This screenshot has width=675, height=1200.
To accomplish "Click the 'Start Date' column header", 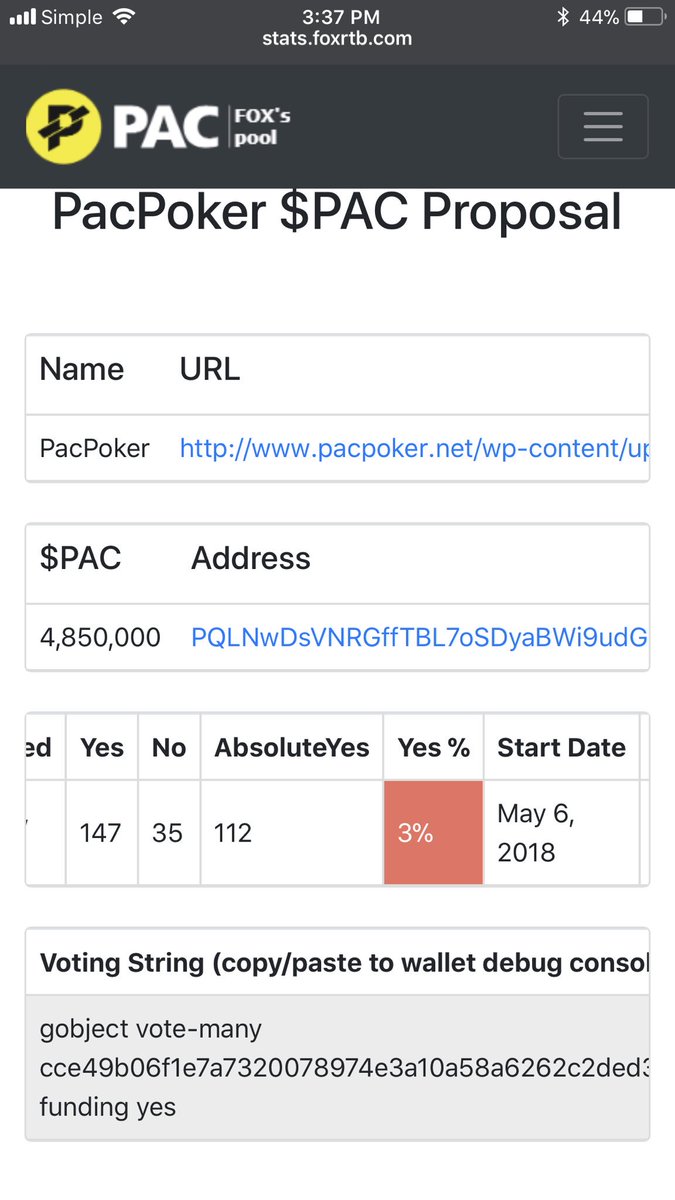I will point(562,747).
